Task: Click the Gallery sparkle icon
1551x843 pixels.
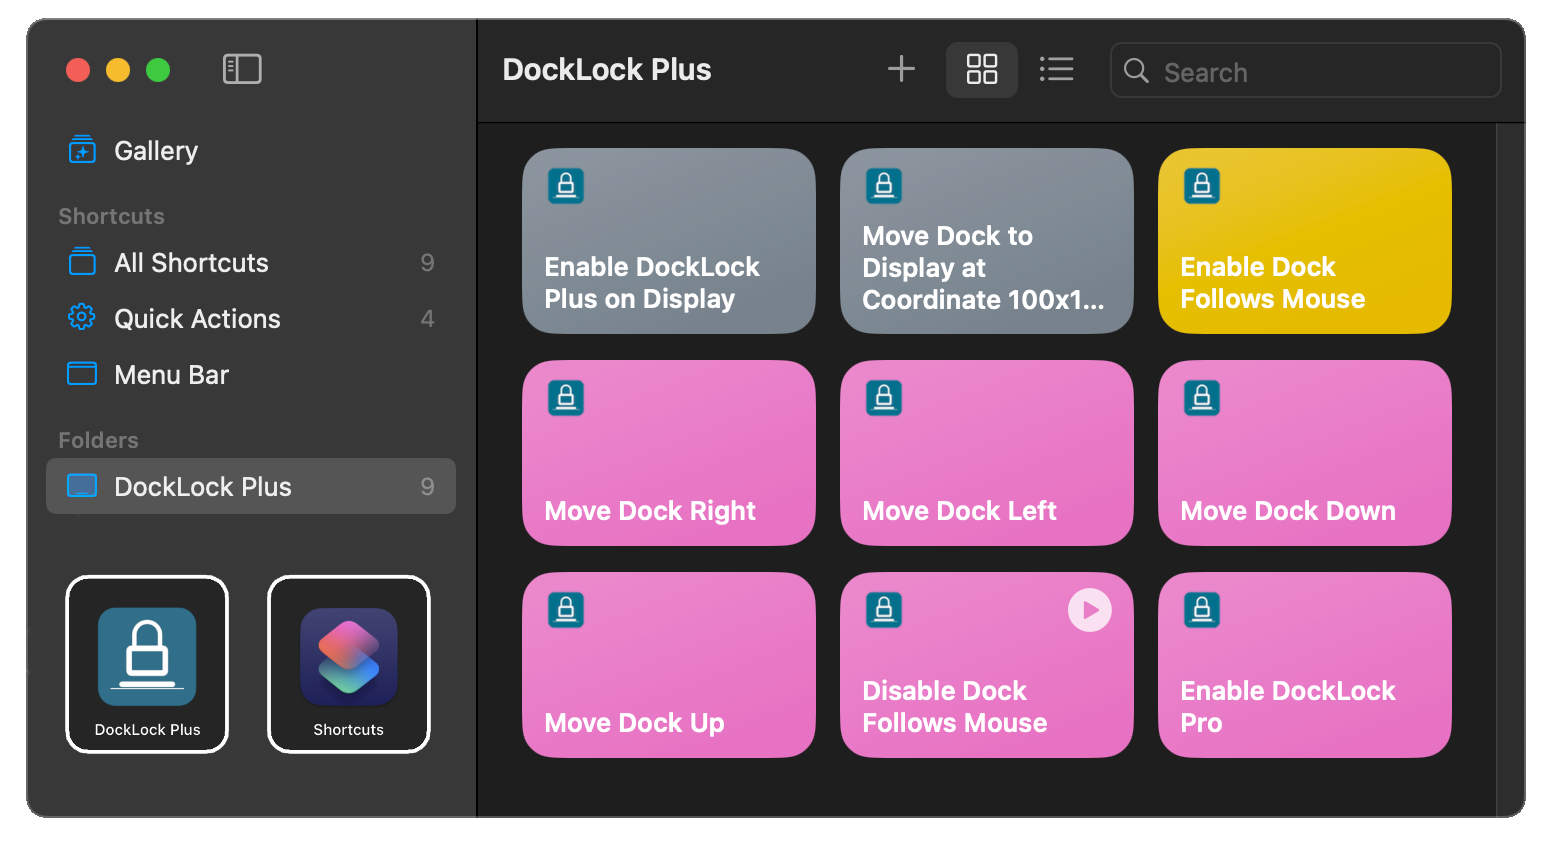Action: [x=82, y=150]
